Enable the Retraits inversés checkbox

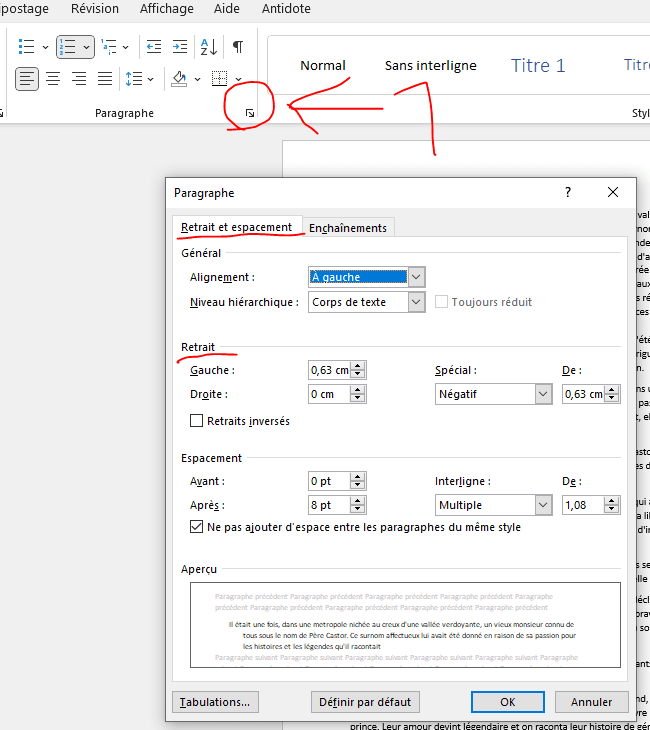197,421
